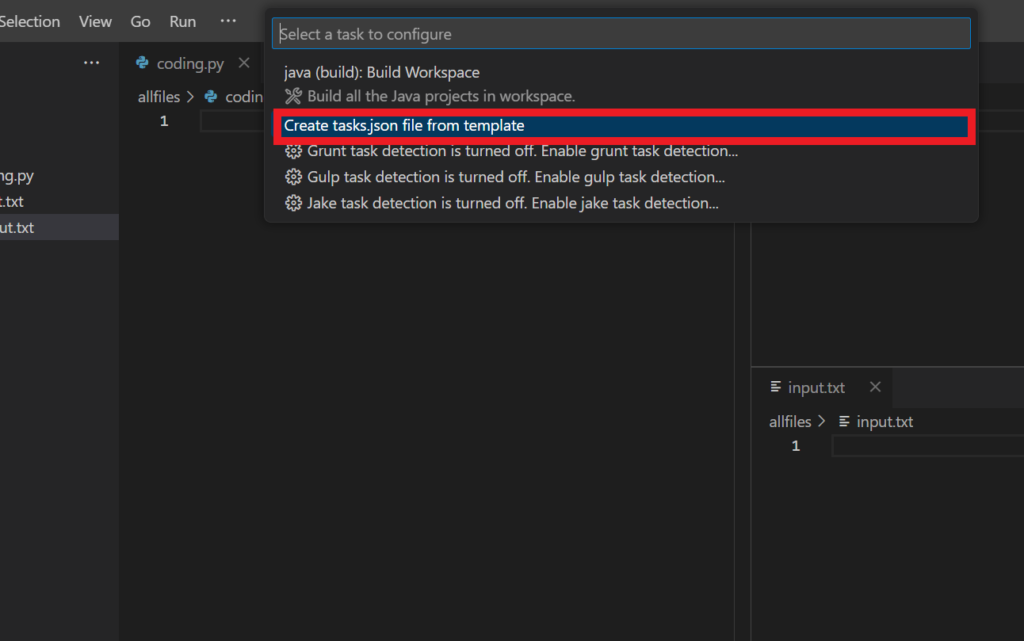
Task: Open the Run menu
Action: (x=182, y=22)
